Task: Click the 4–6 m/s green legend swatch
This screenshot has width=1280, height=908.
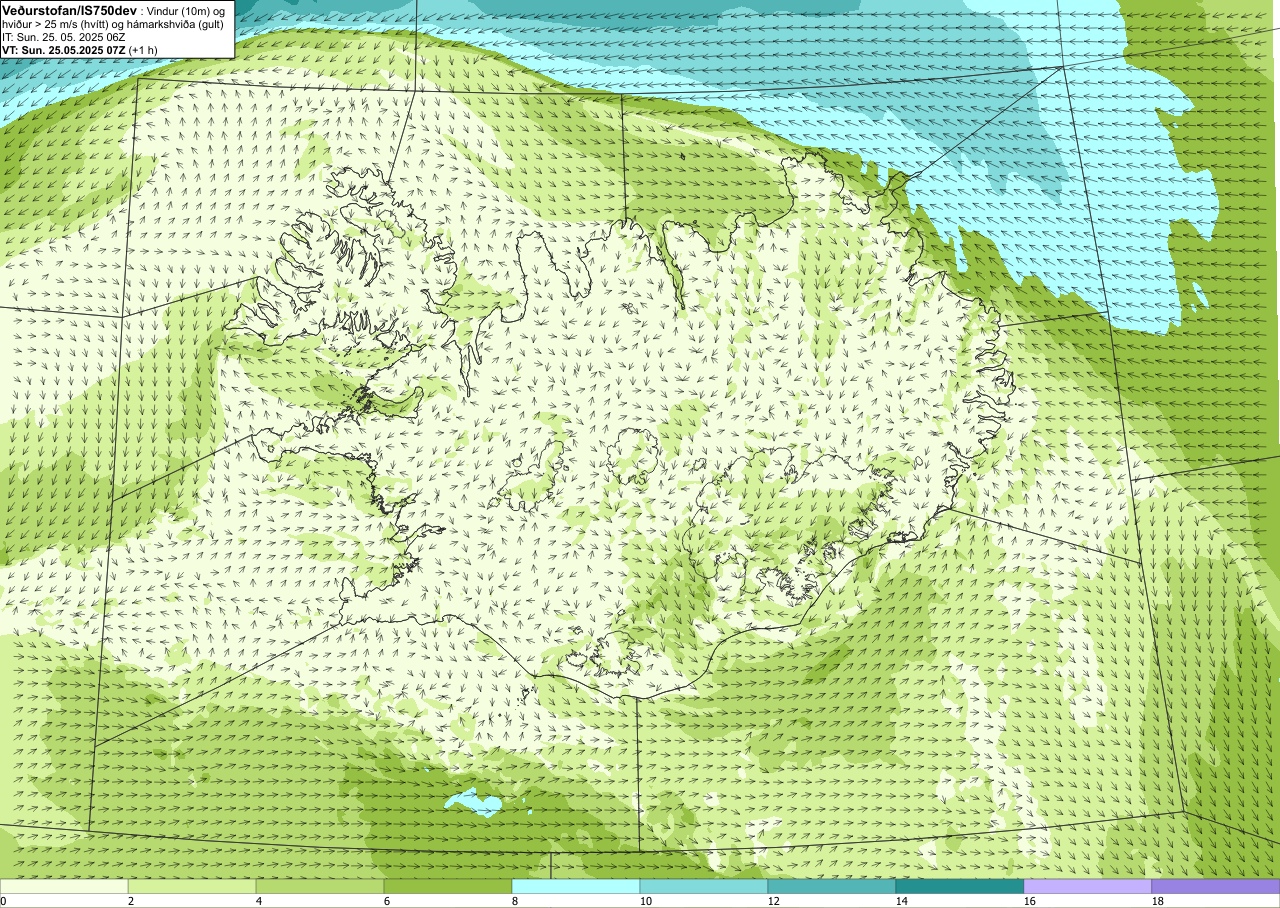Action: (320, 887)
